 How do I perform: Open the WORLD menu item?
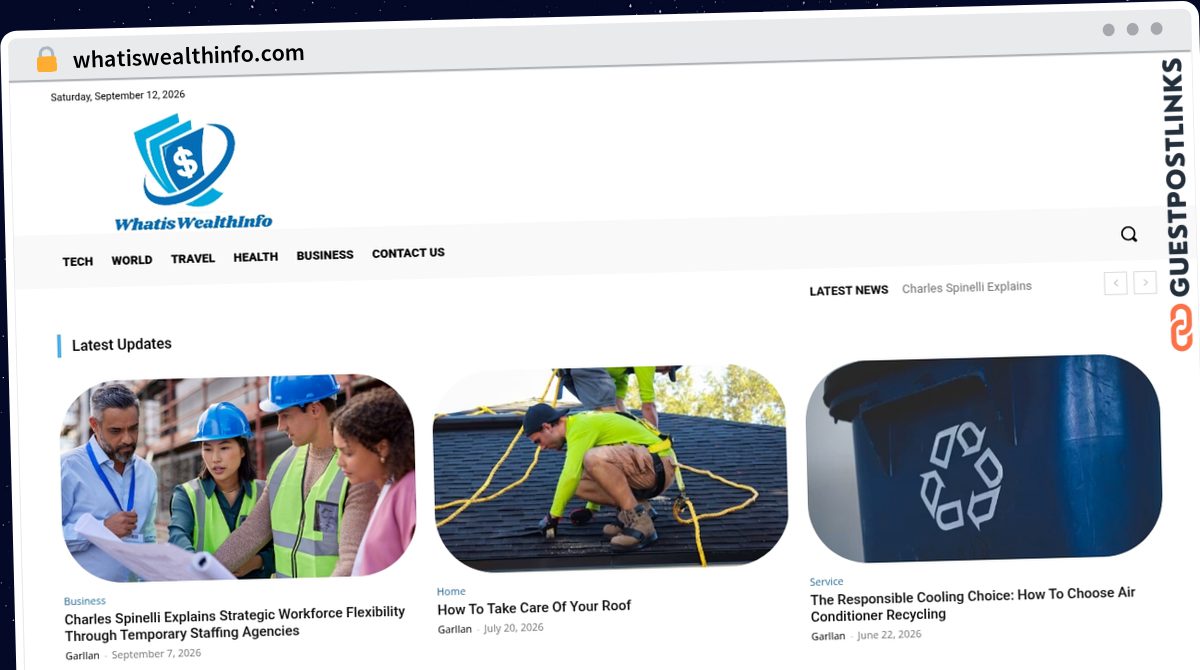(132, 260)
